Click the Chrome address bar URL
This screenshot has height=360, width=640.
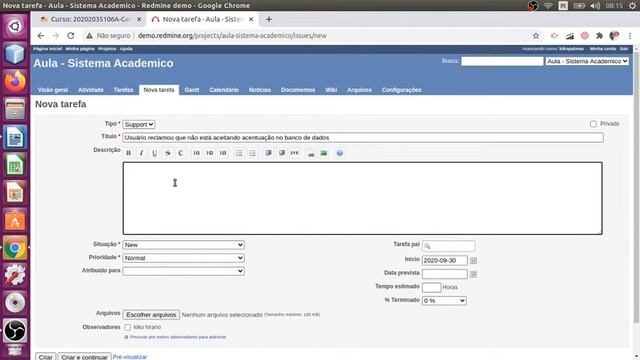coord(232,36)
